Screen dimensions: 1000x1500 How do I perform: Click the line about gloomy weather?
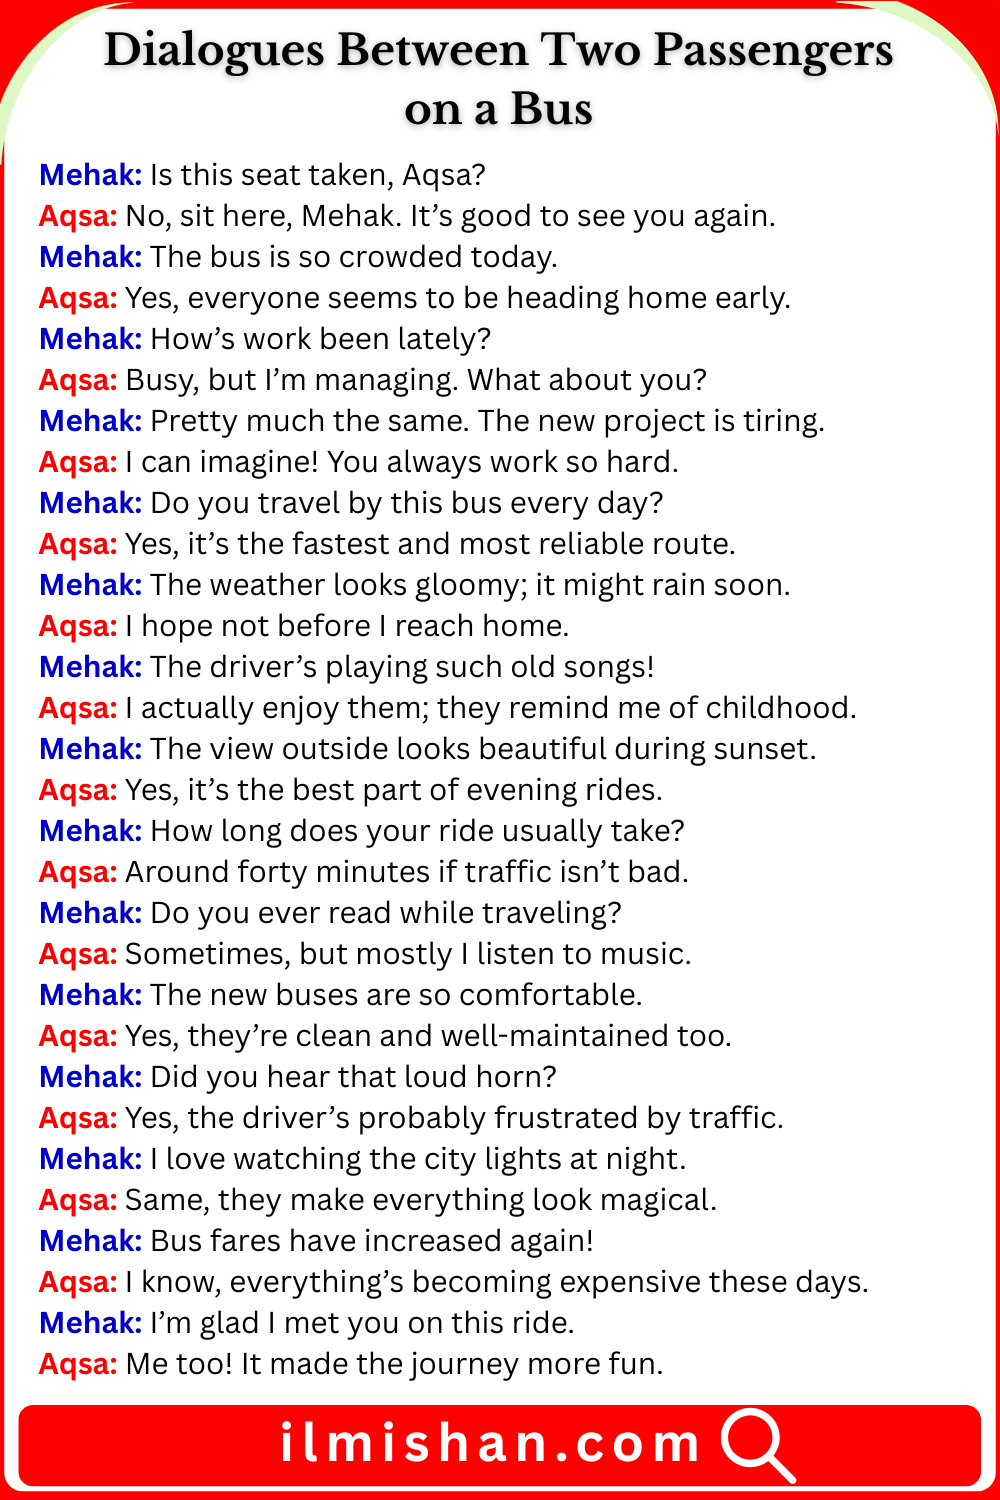(x=470, y=585)
